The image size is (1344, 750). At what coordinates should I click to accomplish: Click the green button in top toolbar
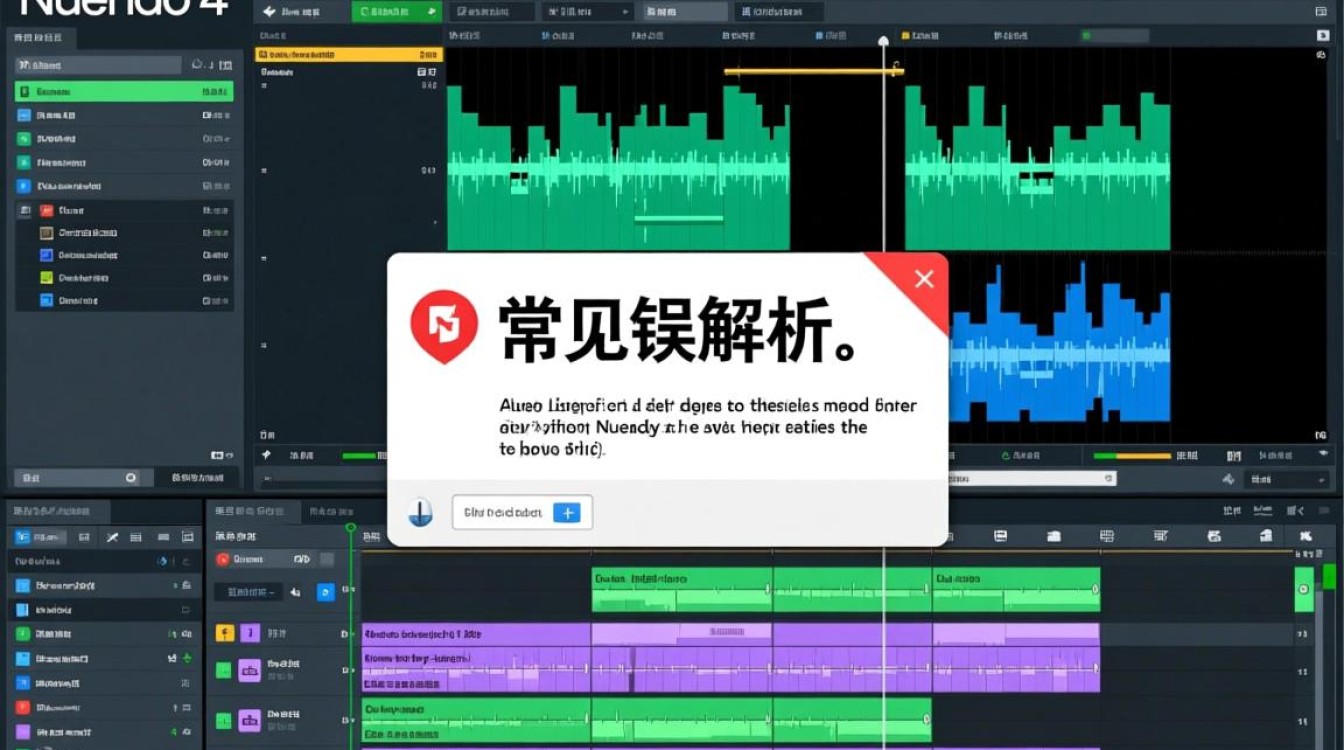pos(396,12)
